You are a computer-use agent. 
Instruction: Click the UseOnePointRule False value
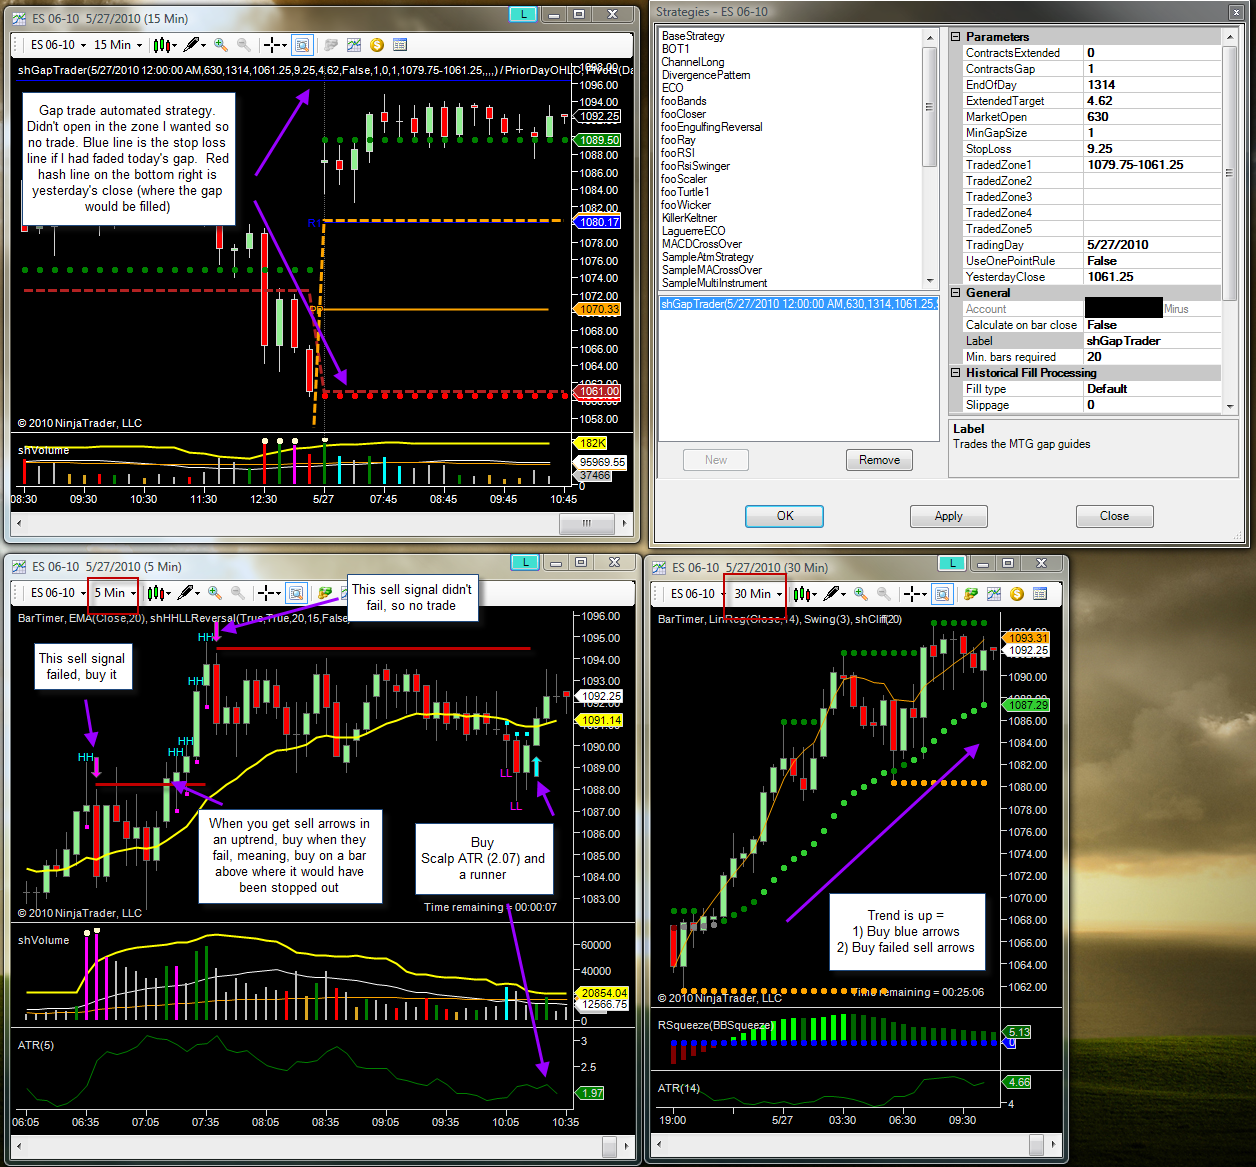[1152, 261]
